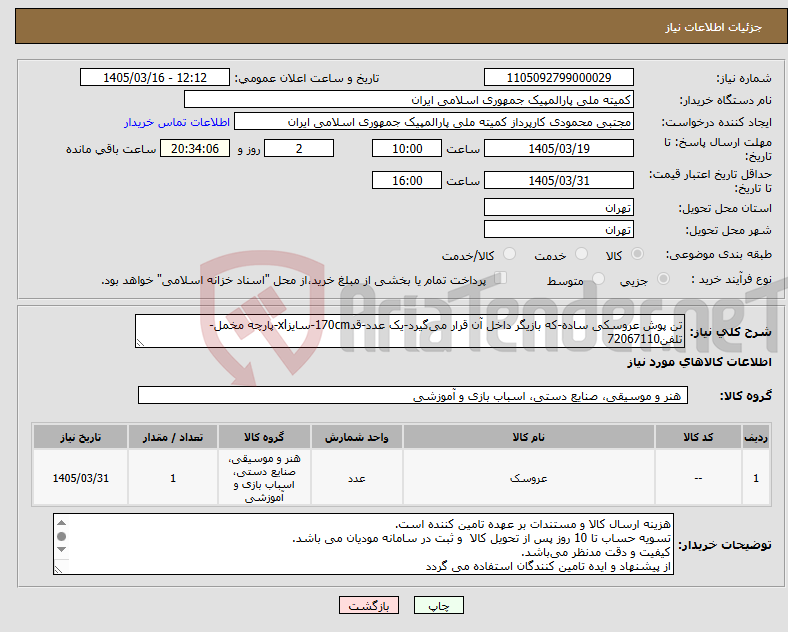
Task: Click the گروه کالا column header
Action: 264,438
